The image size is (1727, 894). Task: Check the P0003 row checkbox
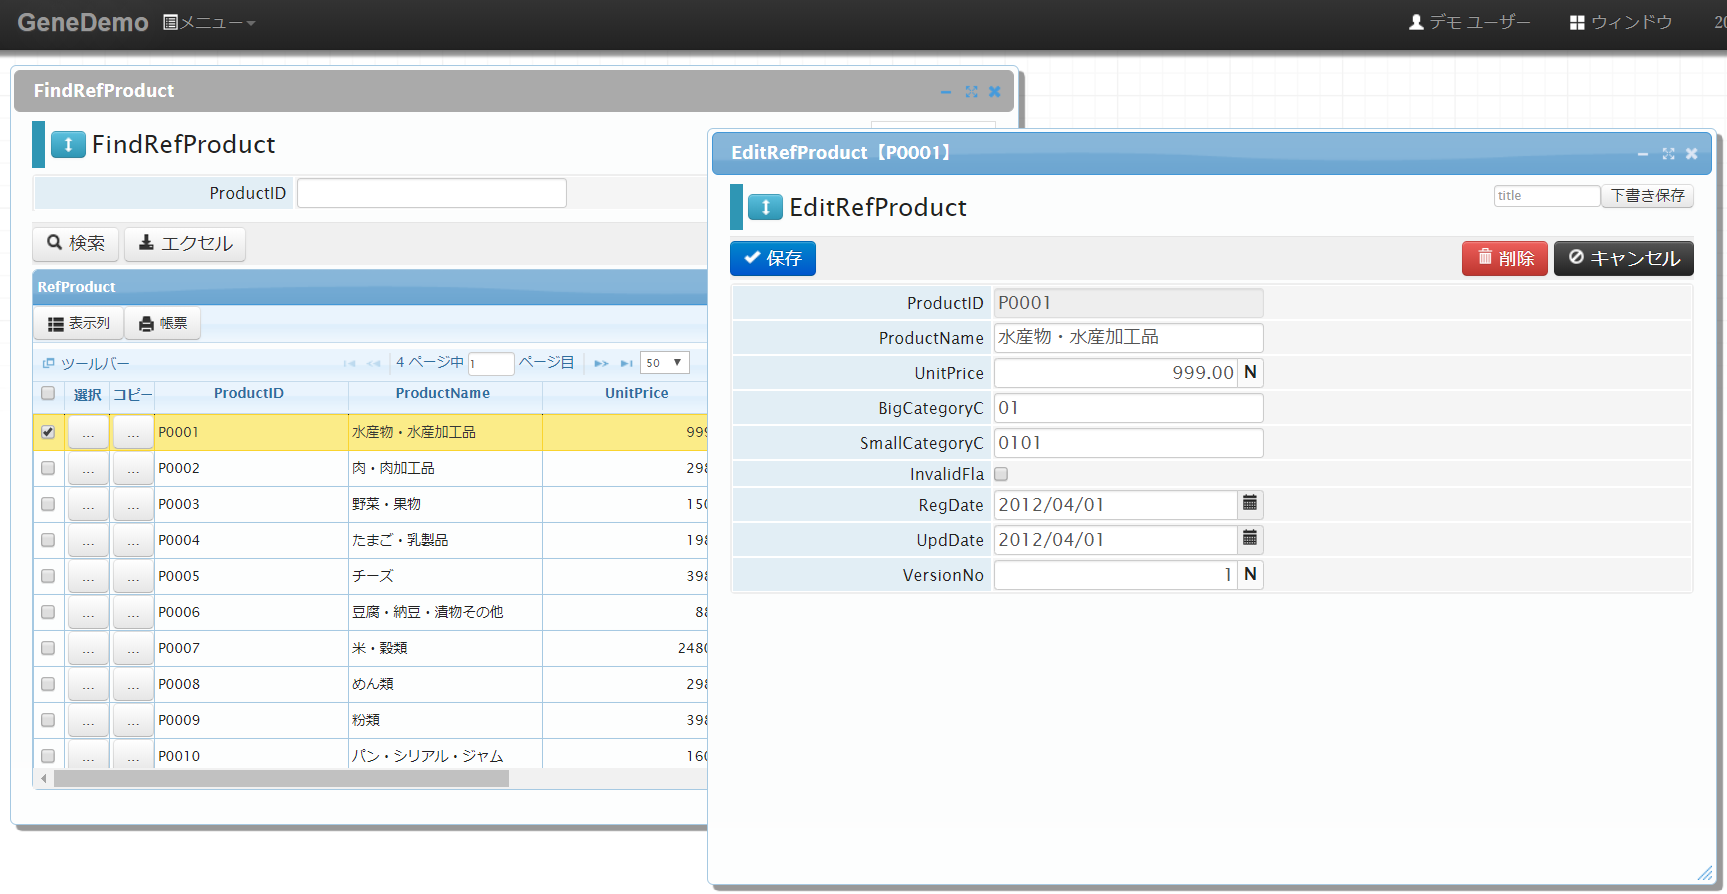[48, 504]
